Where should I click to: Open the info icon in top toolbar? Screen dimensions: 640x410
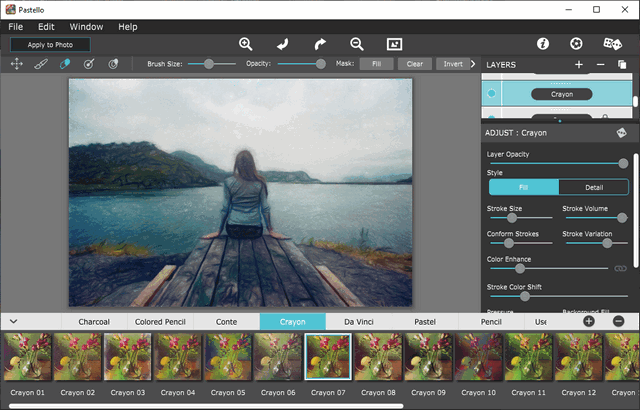tap(543, 44)
